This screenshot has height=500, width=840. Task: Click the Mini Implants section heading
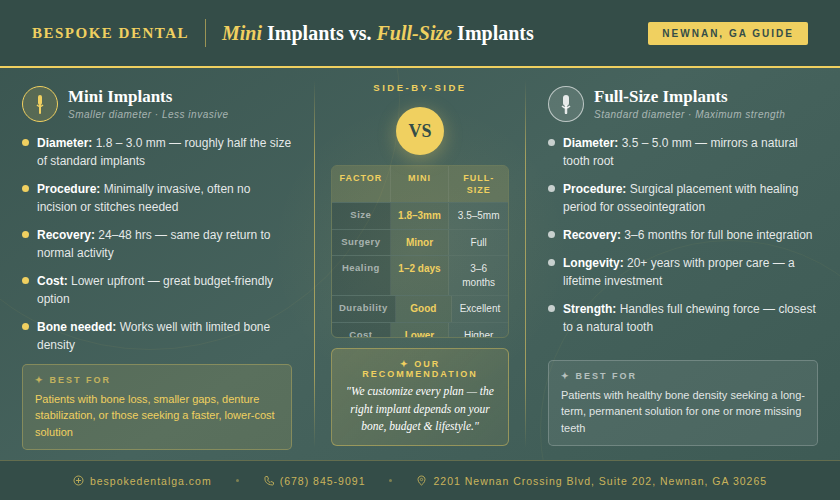click(120, 97)
